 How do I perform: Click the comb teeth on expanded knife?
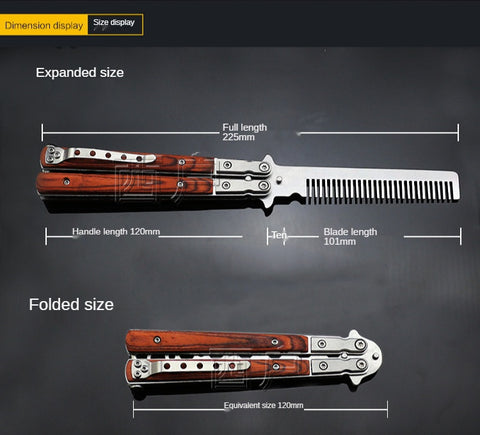click(380, 191)
